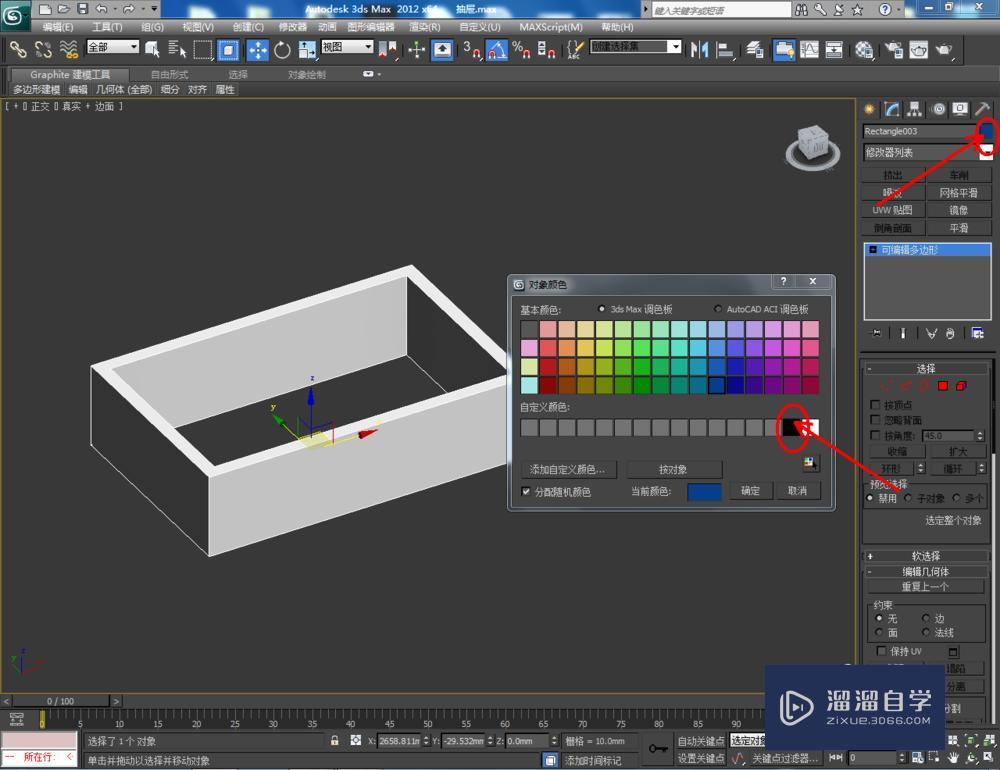Open the Material Editor icon

pyautogui.click(x=862, y=47)
